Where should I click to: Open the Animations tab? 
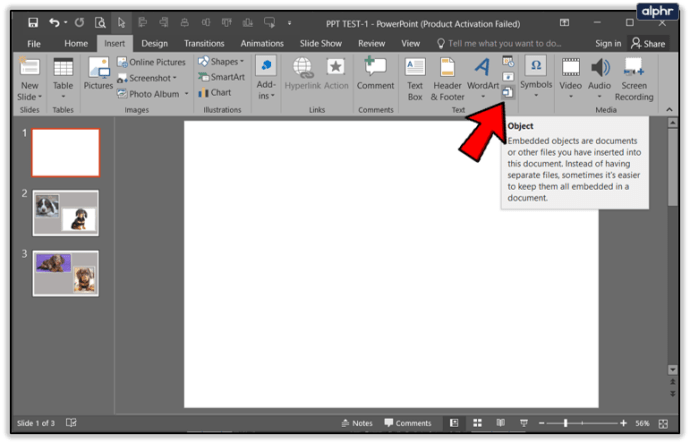click(262, 44)
